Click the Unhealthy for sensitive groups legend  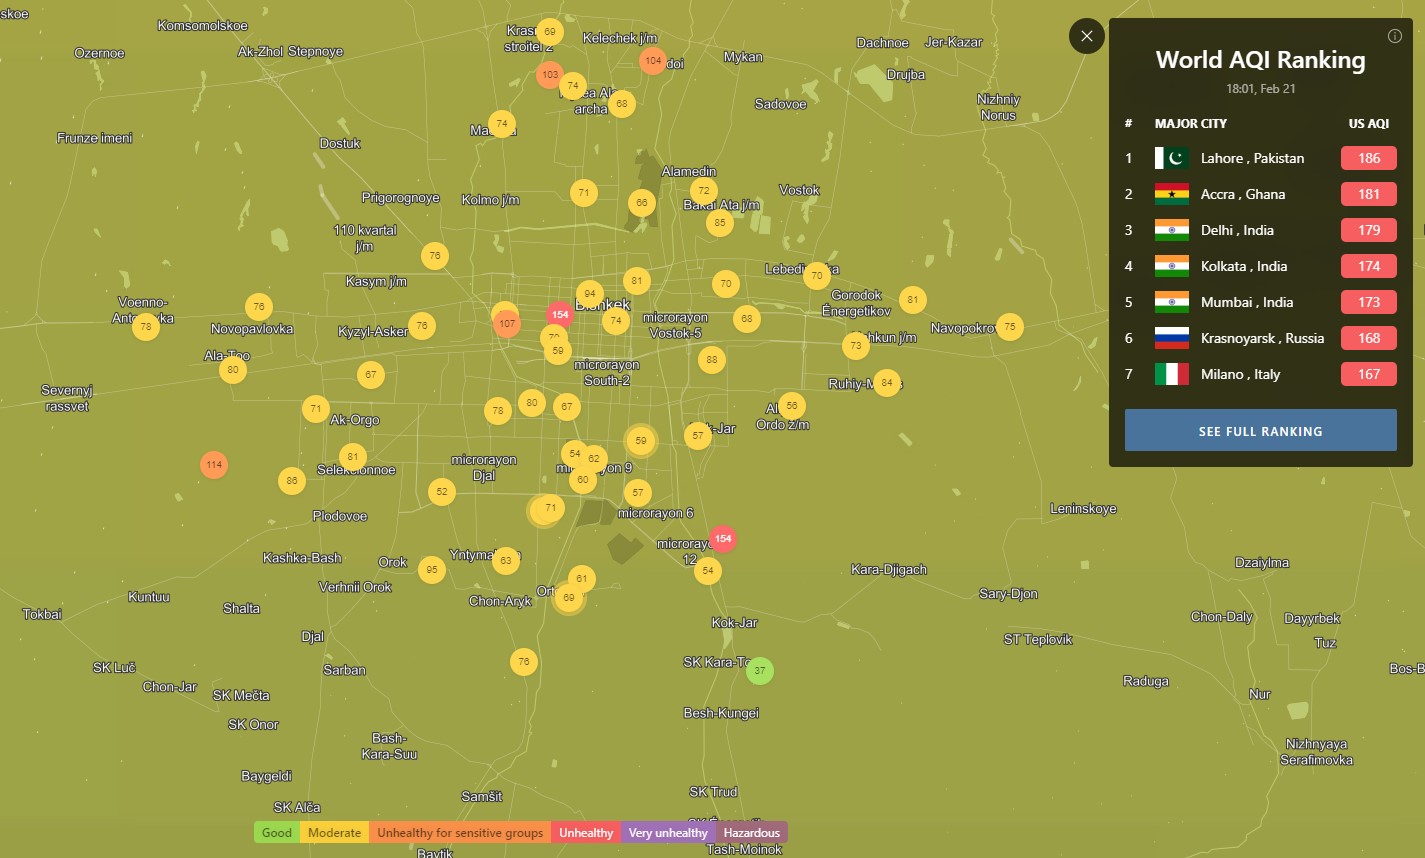459,833
